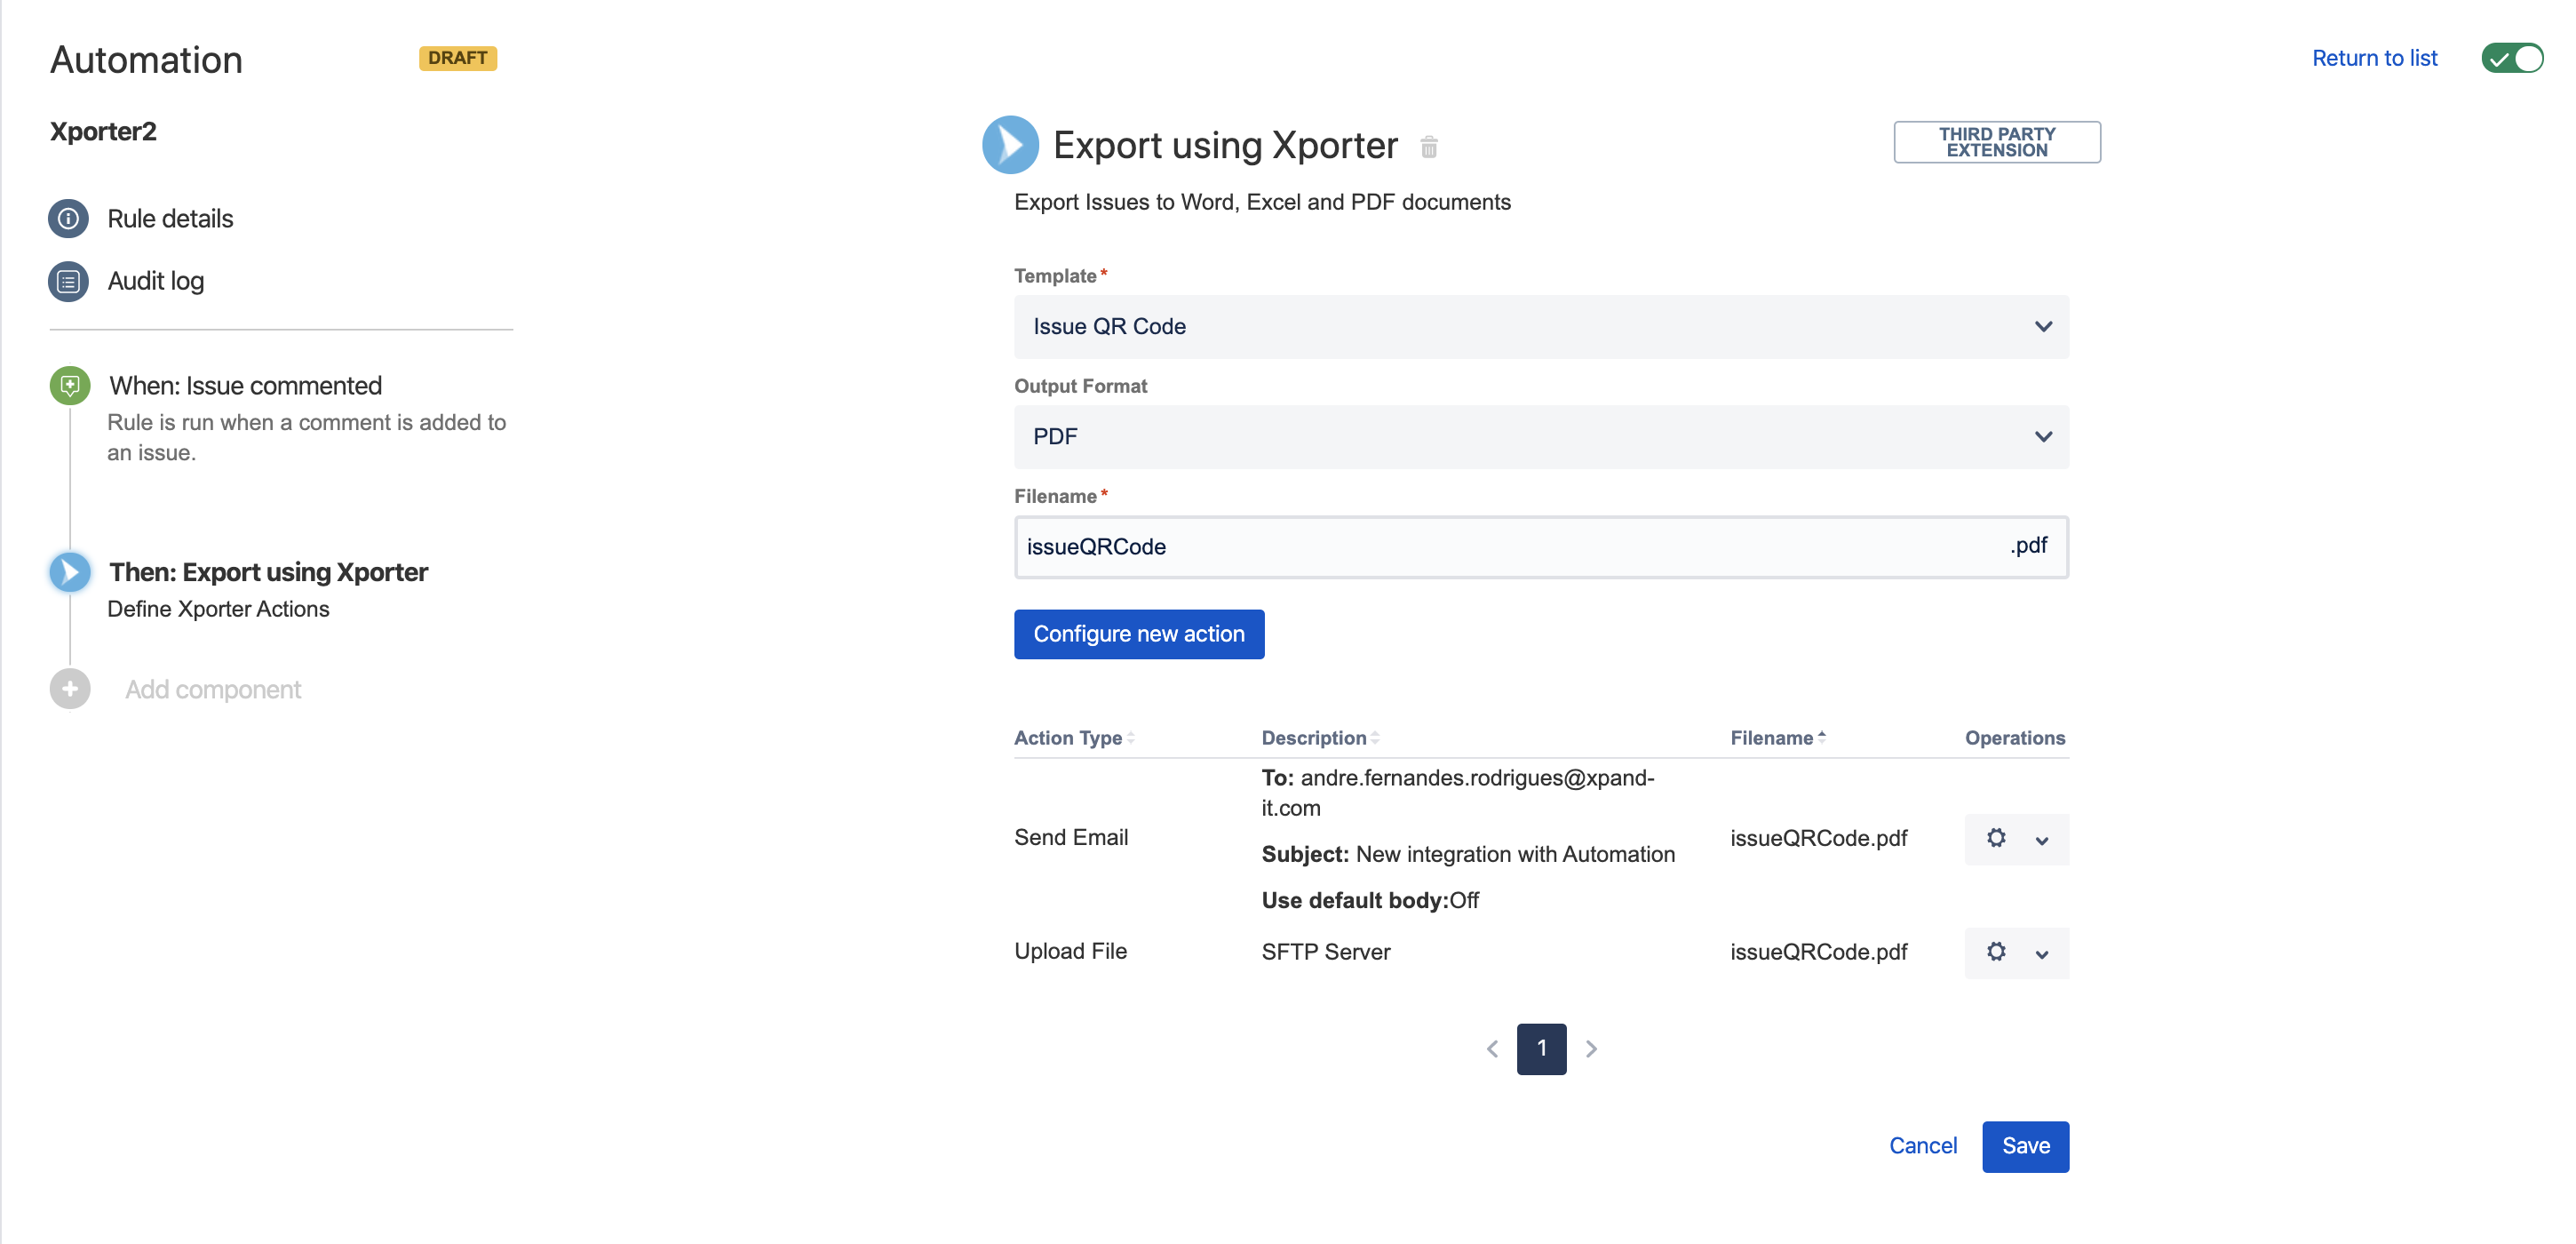
Task: Click the Return to list link
Action: pos(2374,58)
